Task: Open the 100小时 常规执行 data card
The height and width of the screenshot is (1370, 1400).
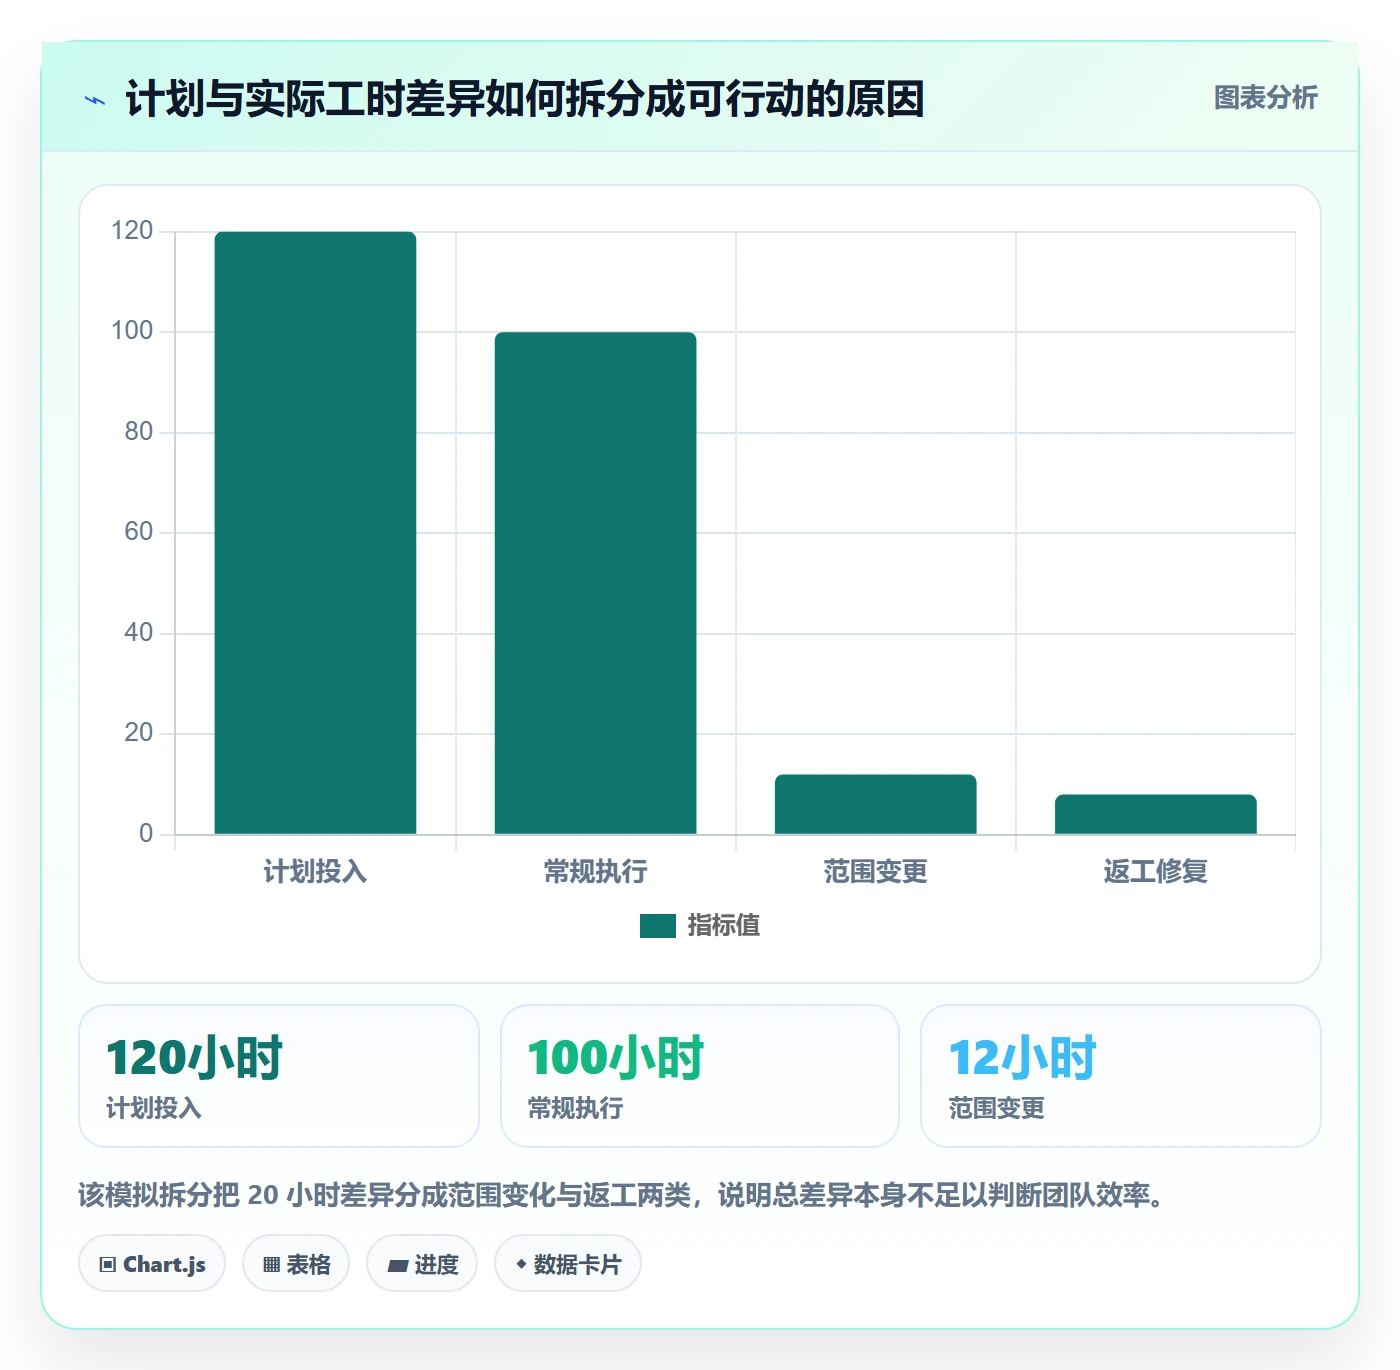Action: 700,1076
